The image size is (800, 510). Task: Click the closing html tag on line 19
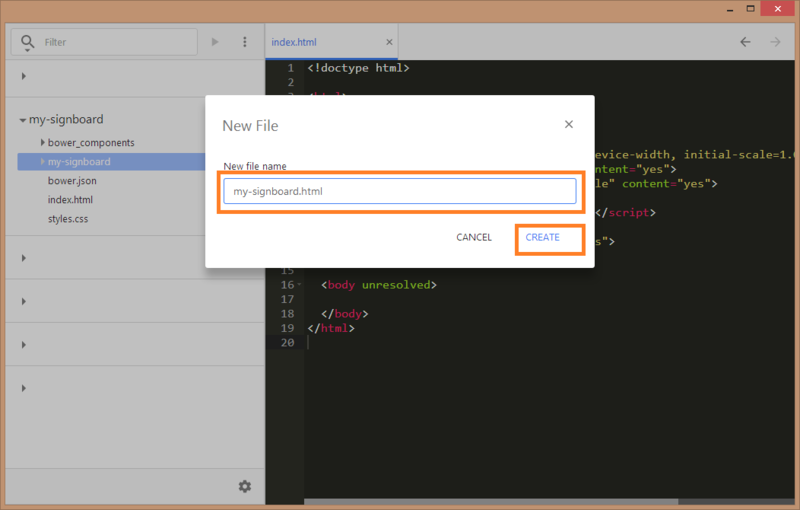[331, 328]
